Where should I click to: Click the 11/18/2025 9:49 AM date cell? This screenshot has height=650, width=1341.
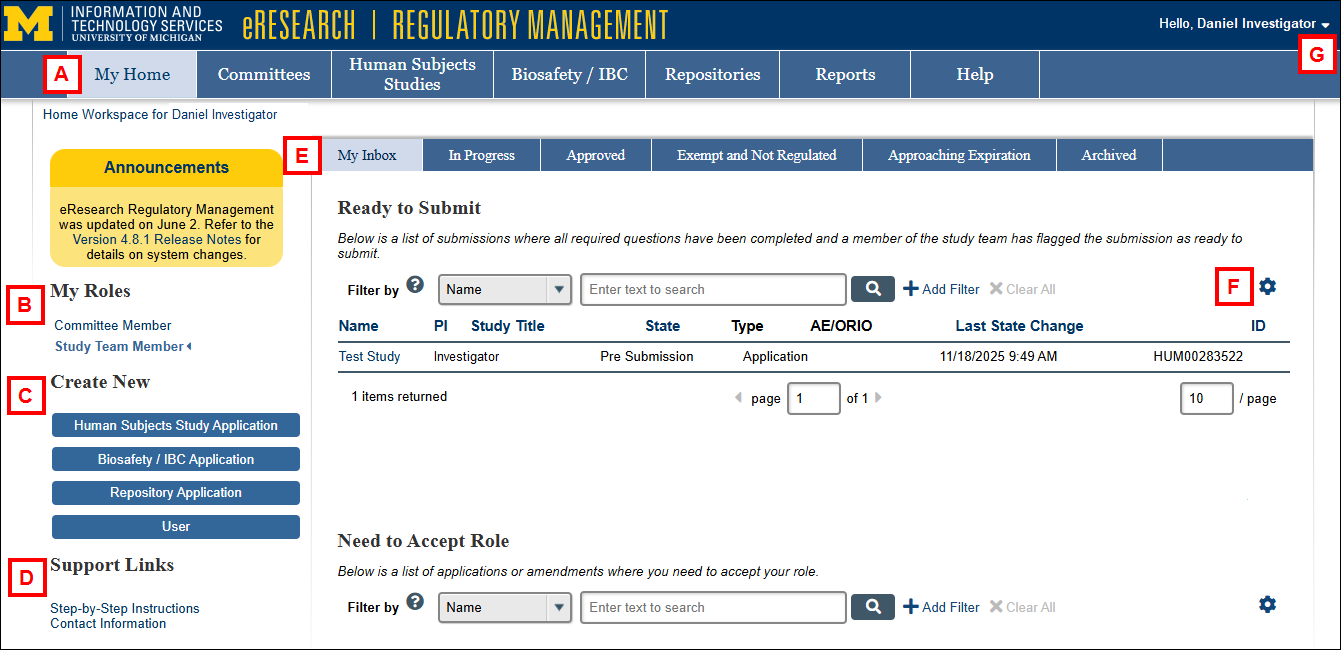pos(999,356)
